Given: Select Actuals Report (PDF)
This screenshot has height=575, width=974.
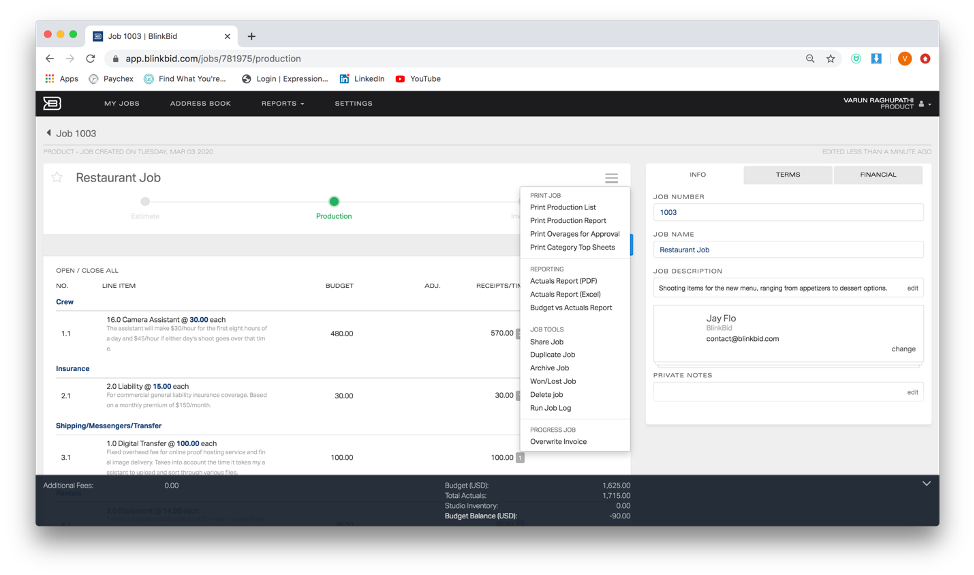Looking at the screenshot, I should coord(563,281).
